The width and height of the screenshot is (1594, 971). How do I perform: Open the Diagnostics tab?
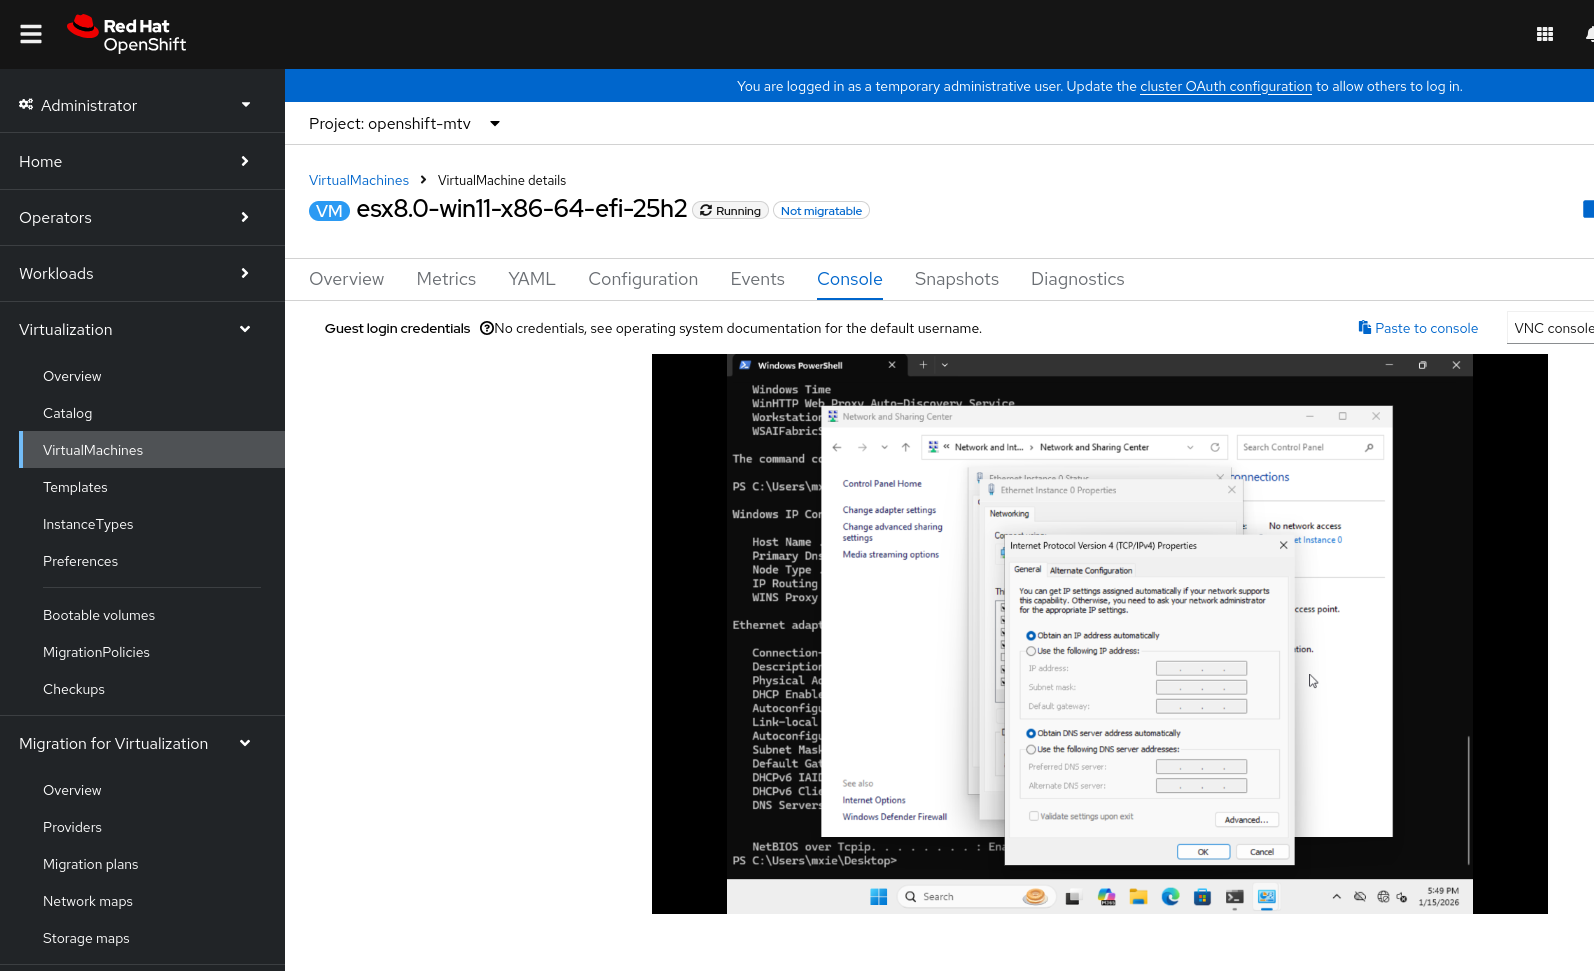tap(1078, 279)
